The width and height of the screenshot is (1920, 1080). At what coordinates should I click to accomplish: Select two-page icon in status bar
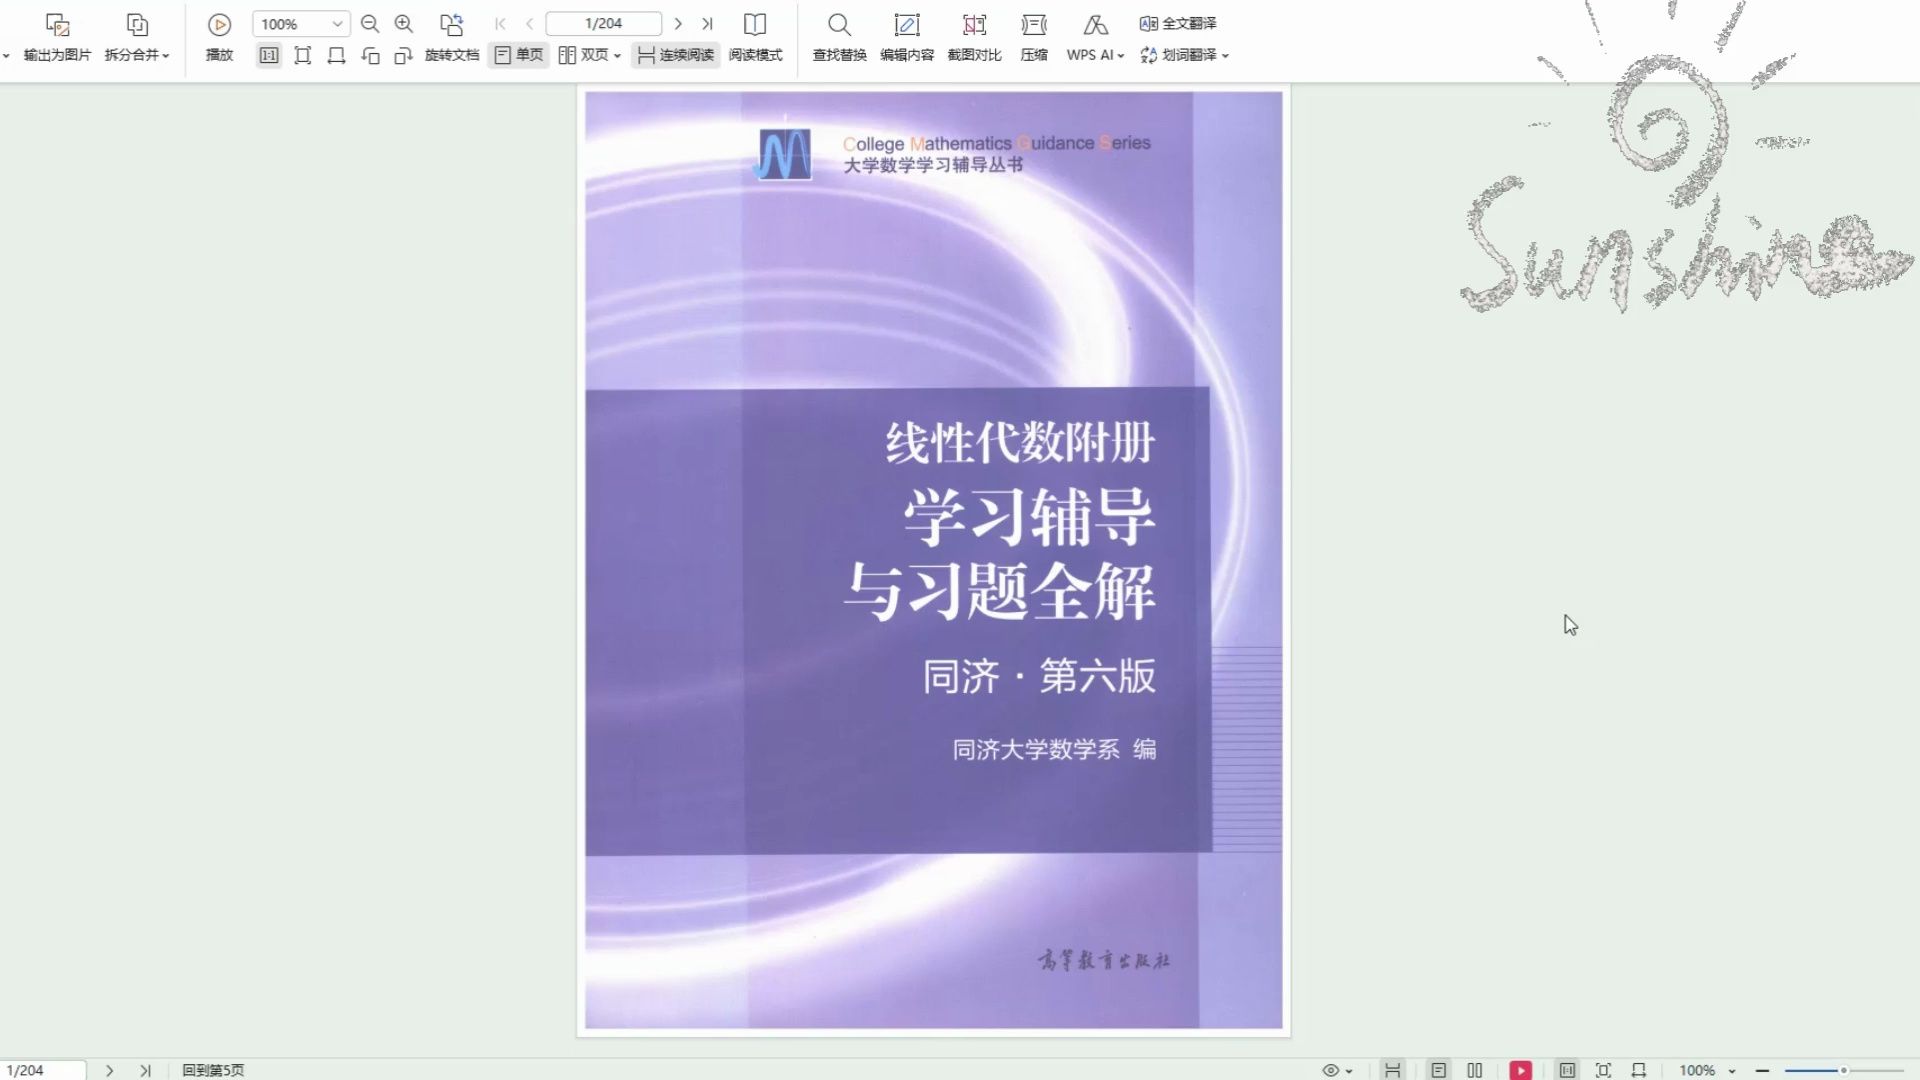coord(1474,1070)
